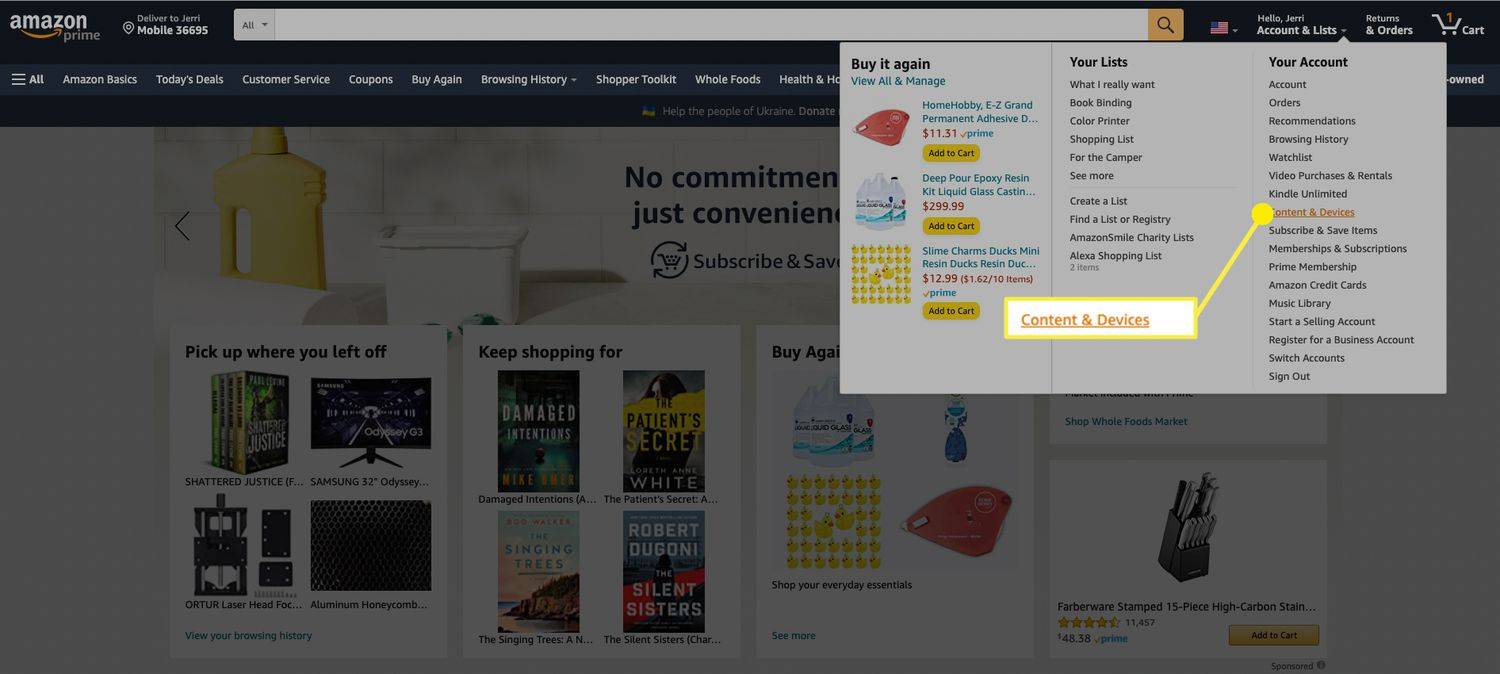Image resolution: width=1500 pixels, height=674 pixels.
Task: Open The Patient's Secret book cover
Action: [x=664, y=431]
